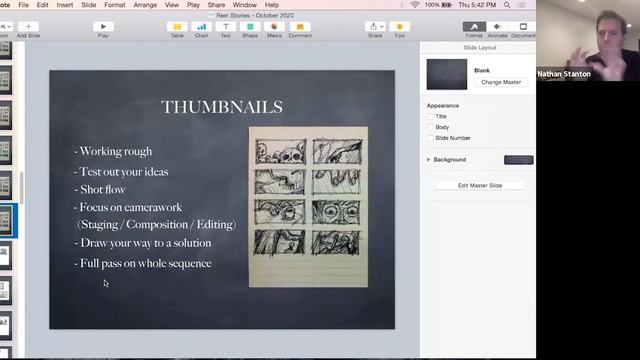The width and height of the screenshot is (640, 360).
Task: Open the Document inspector
Action: [523, 27]
